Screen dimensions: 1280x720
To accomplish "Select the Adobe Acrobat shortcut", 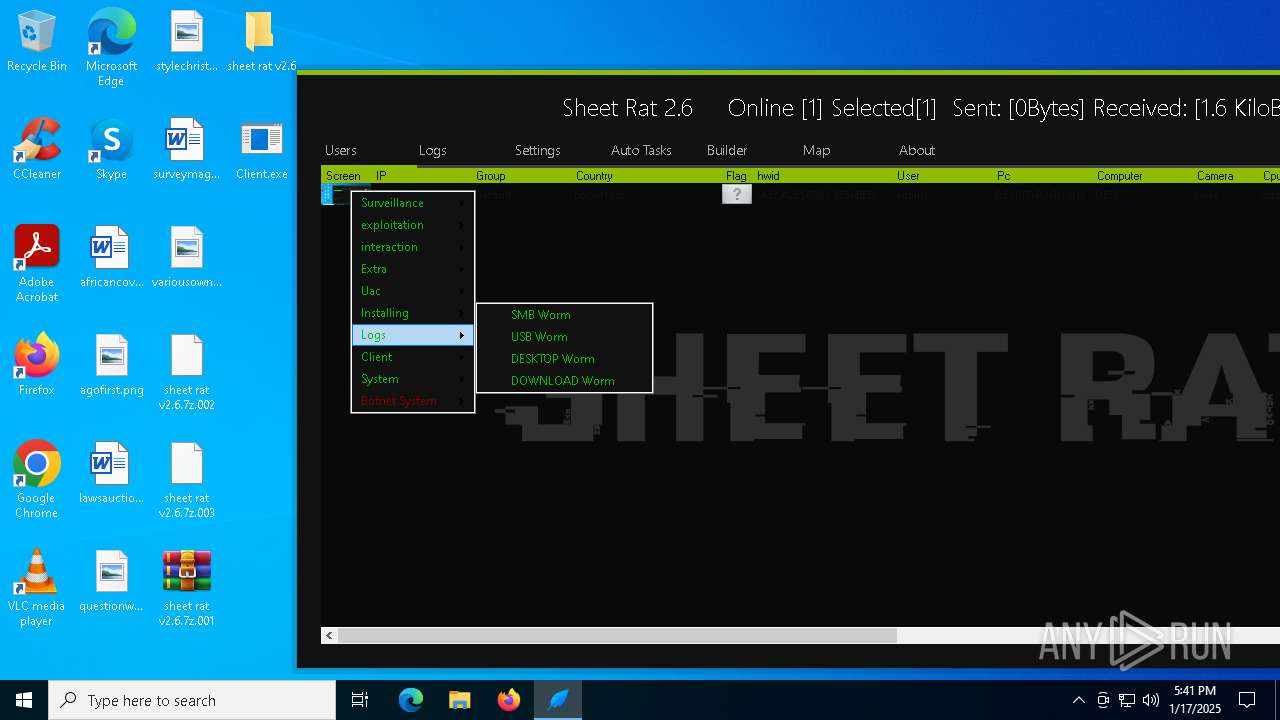I will click(x=37, y=265).
